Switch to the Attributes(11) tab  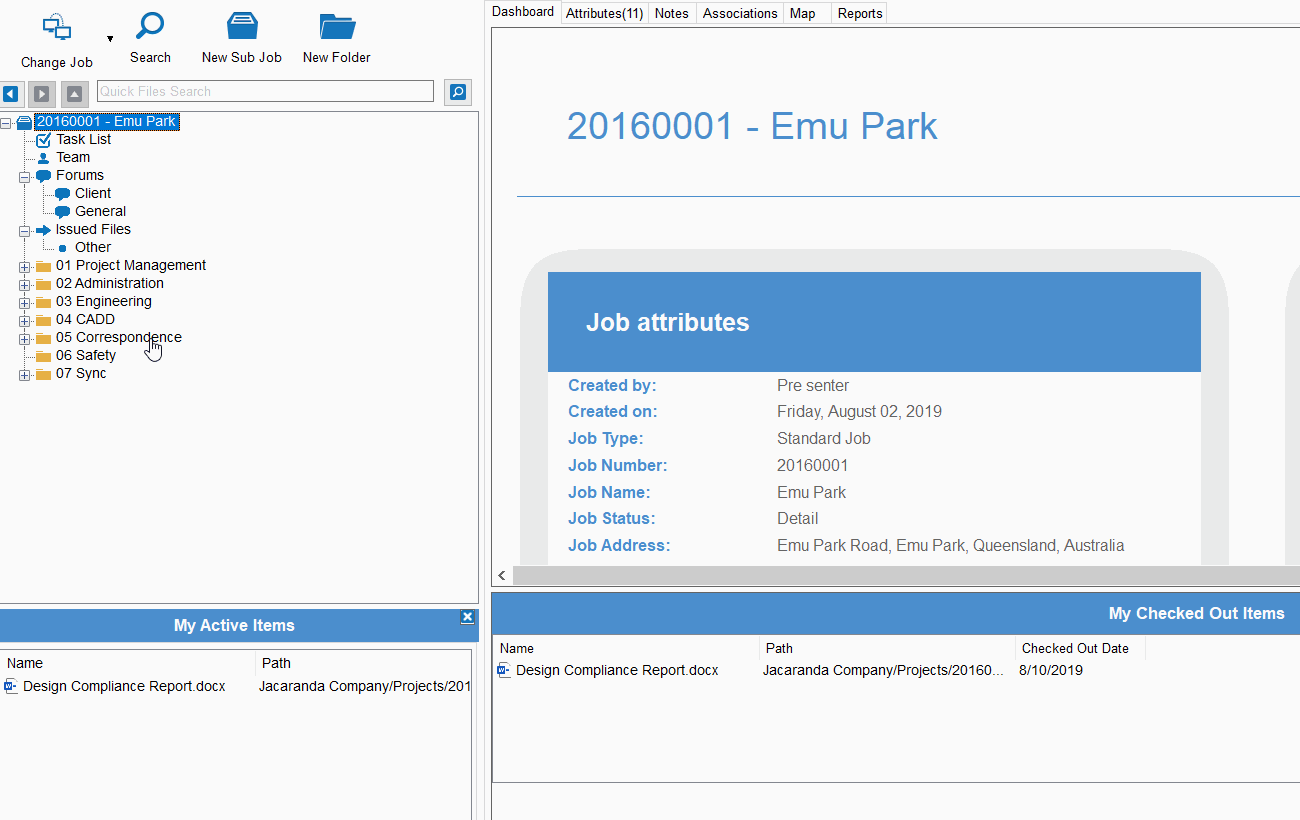604,13
